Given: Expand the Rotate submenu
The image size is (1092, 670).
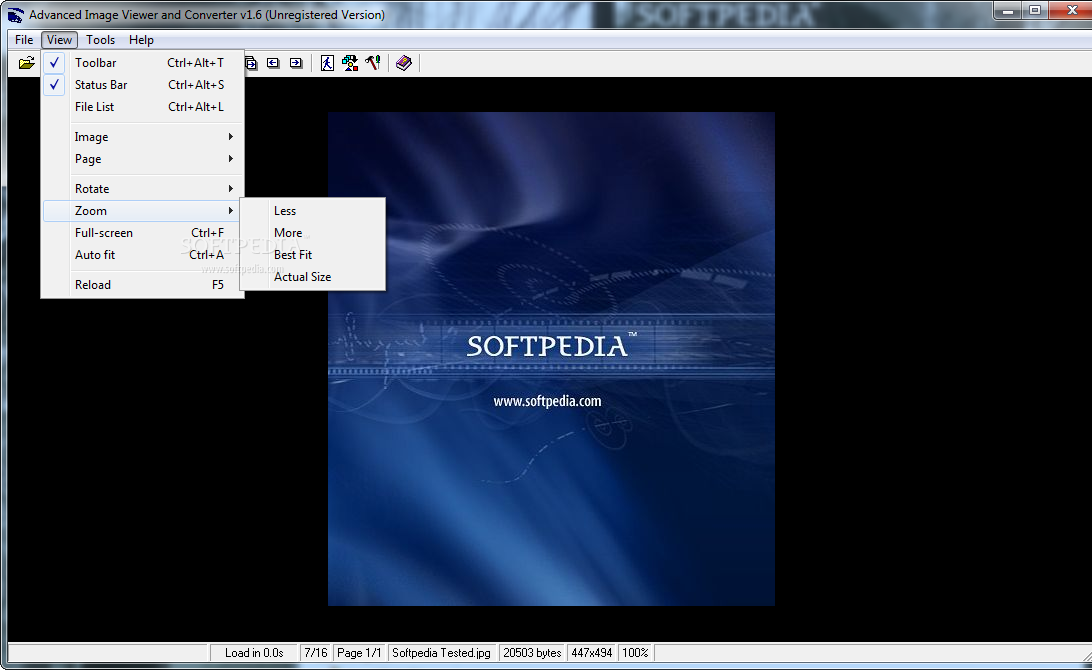Looking at the screenshot, I should coord(143,189).
